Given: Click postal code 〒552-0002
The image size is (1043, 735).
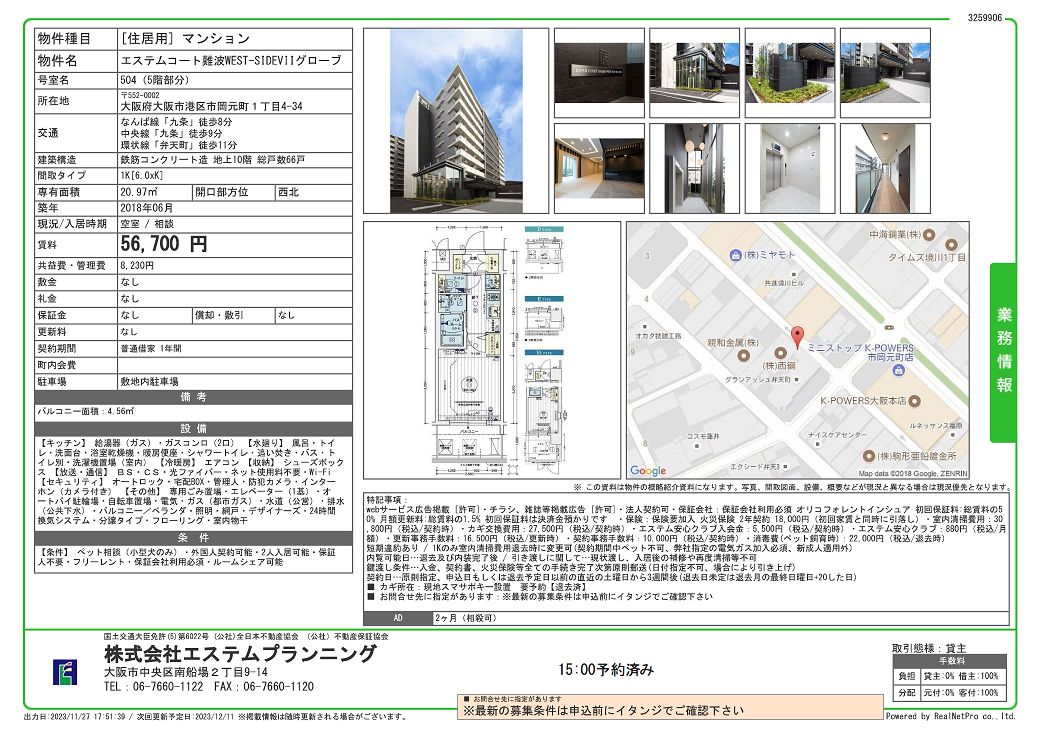Looking at the screenshot, I should pos(140,95).
